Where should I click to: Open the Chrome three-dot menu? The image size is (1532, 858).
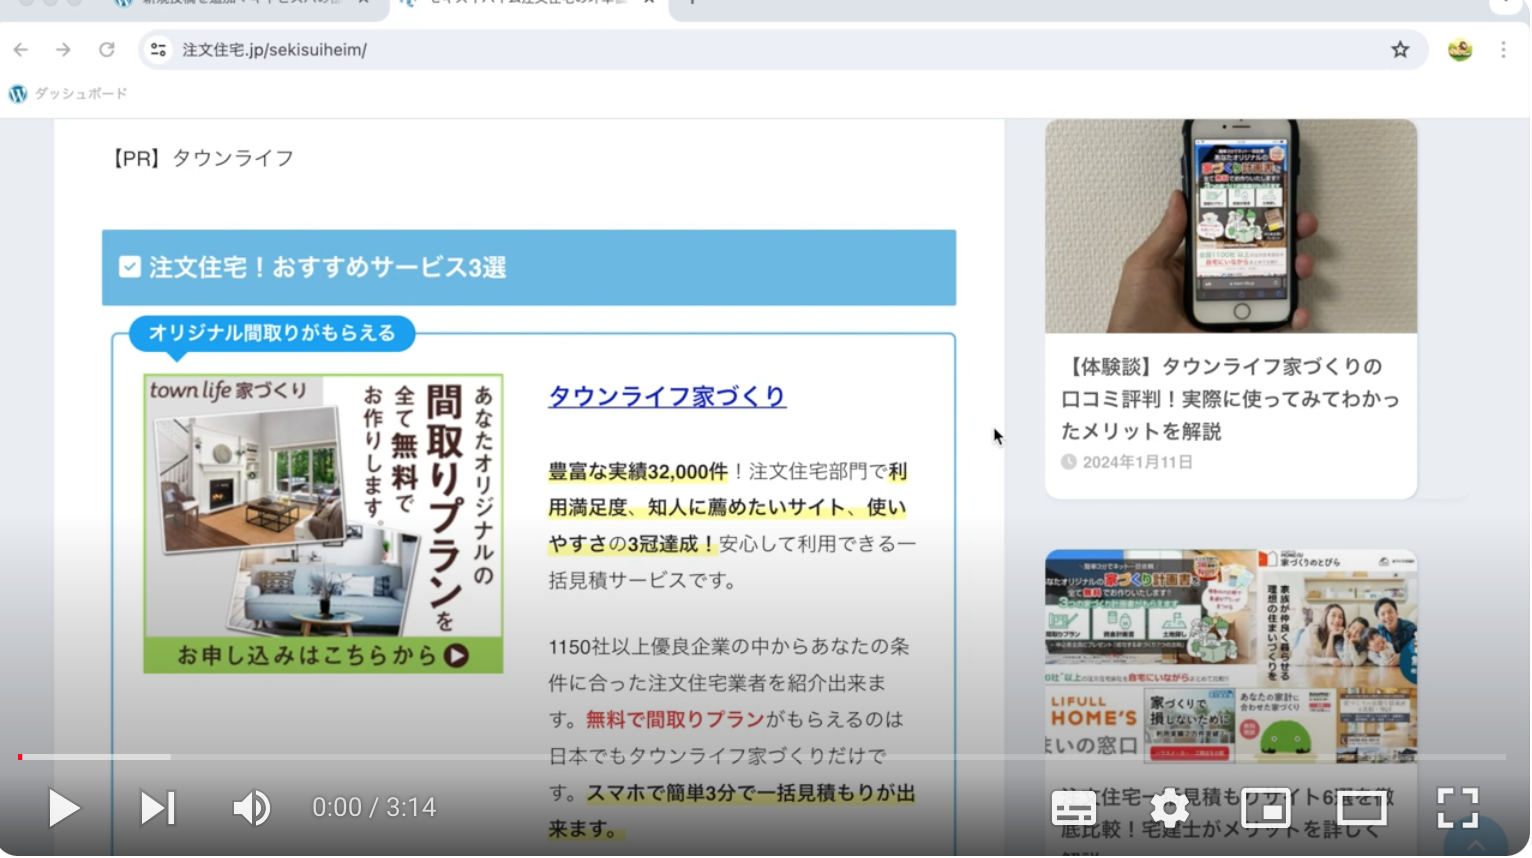pyautogui.click(x=1503, y=50)
